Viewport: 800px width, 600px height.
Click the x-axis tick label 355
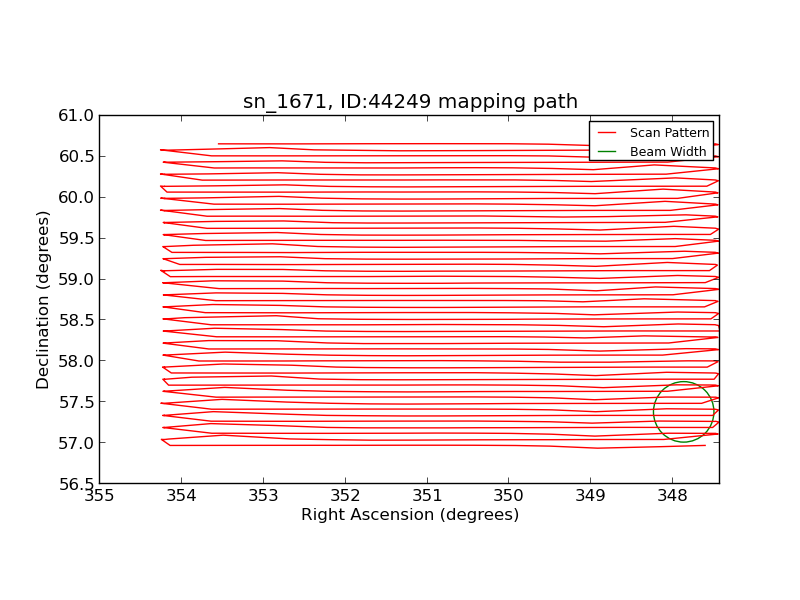[x=99, y=495]
